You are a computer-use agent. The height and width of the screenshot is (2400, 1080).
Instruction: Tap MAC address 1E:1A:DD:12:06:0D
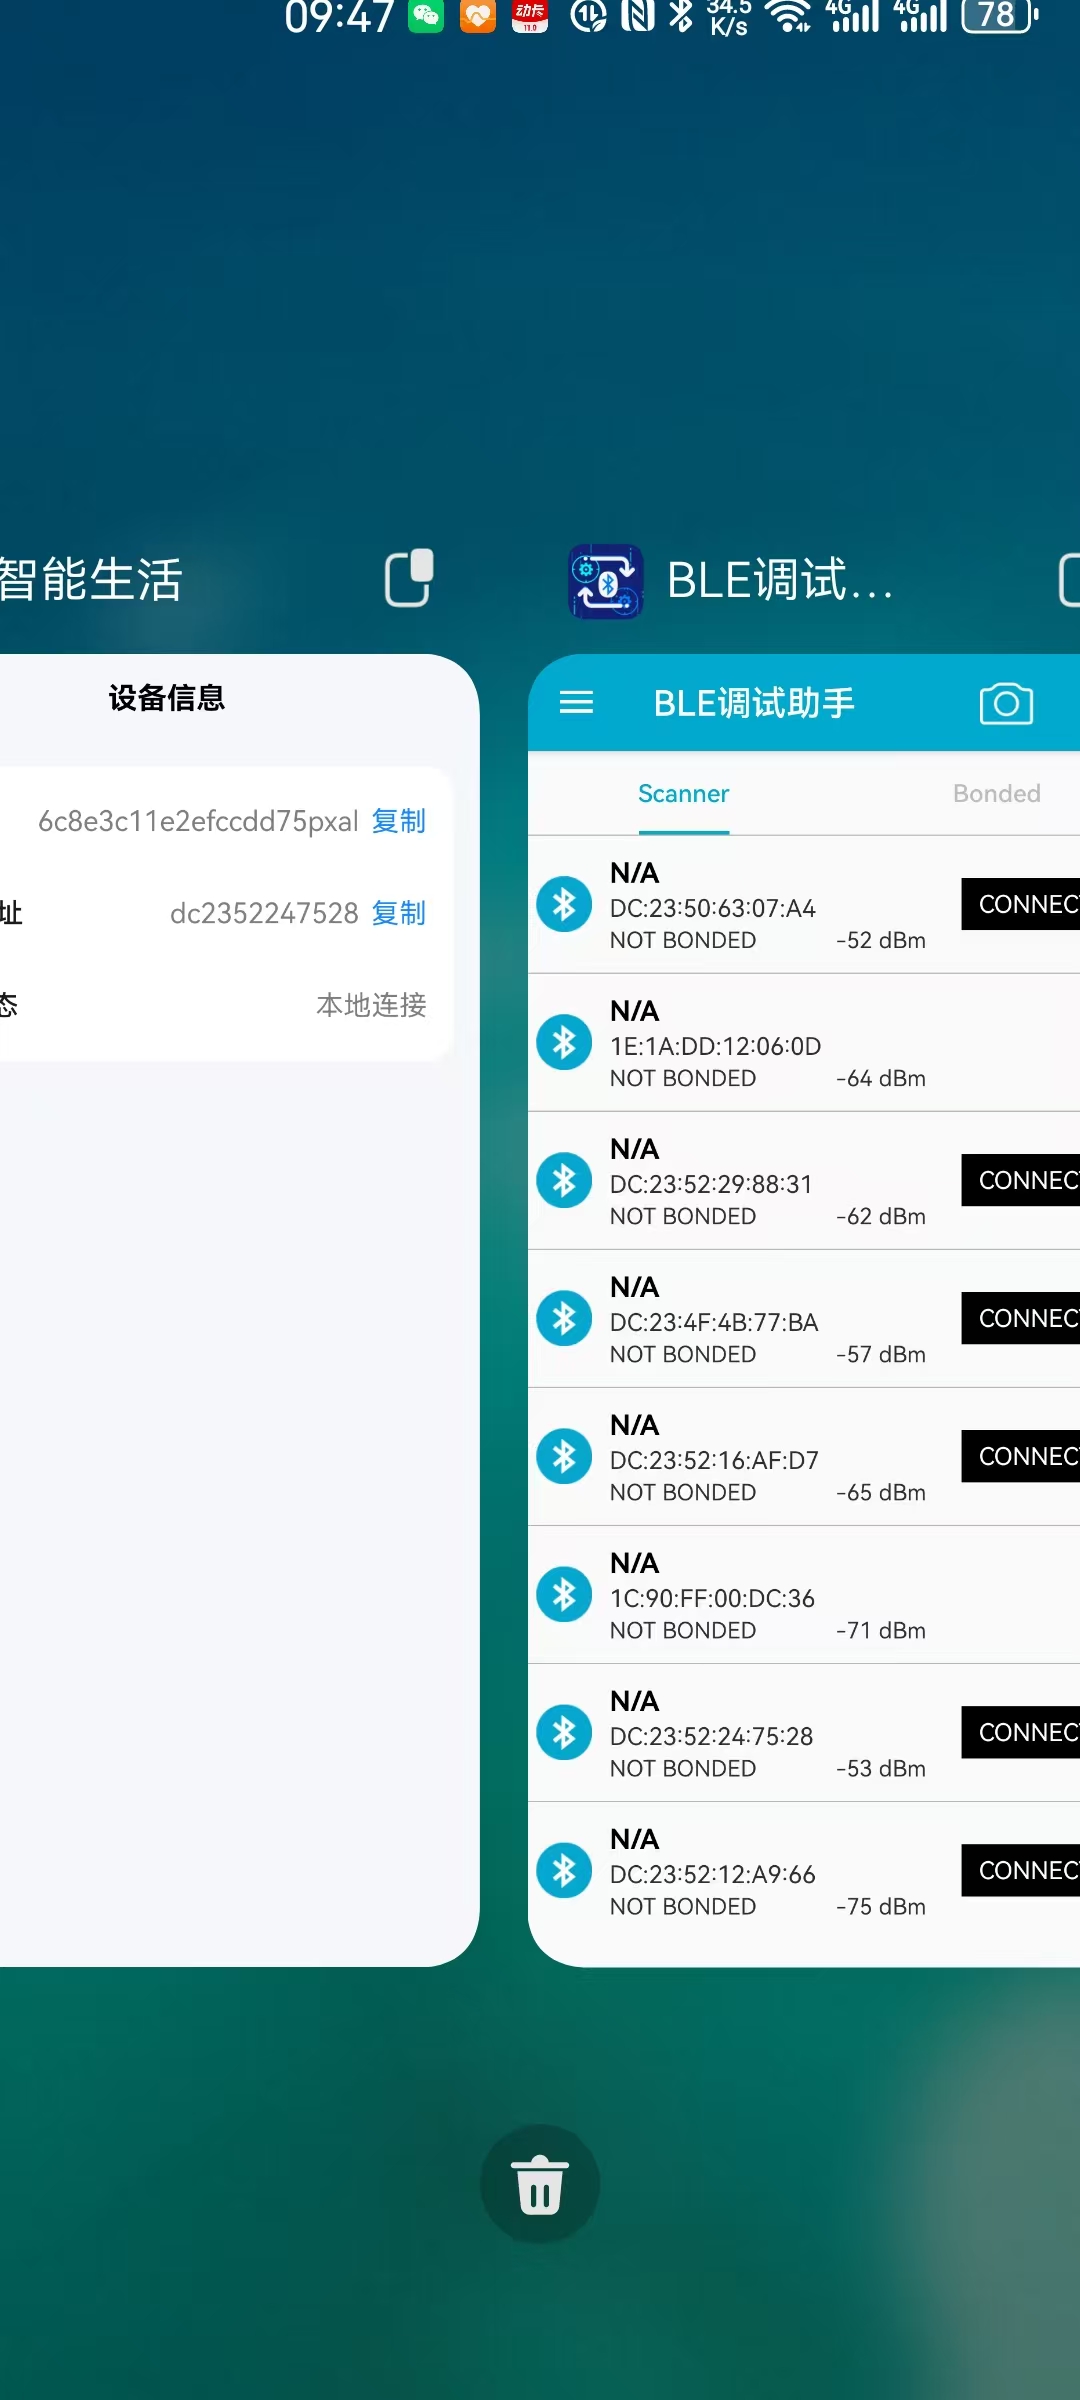coord(716,1046)
